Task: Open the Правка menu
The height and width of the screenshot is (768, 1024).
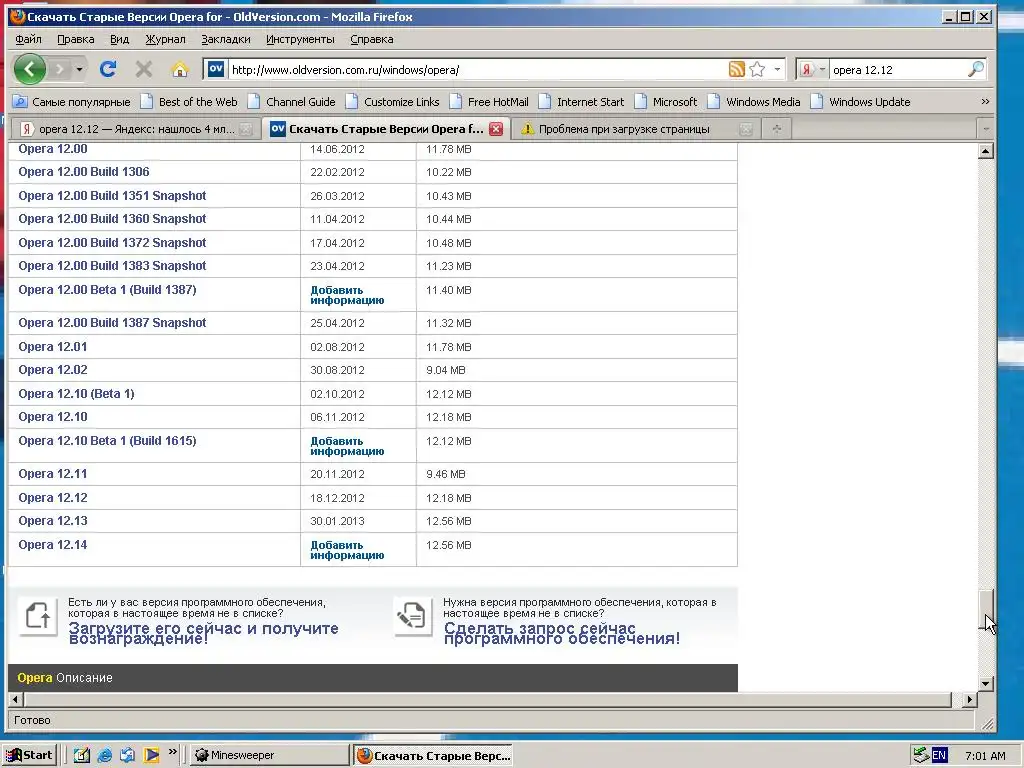Action: [x=76, y=39]
